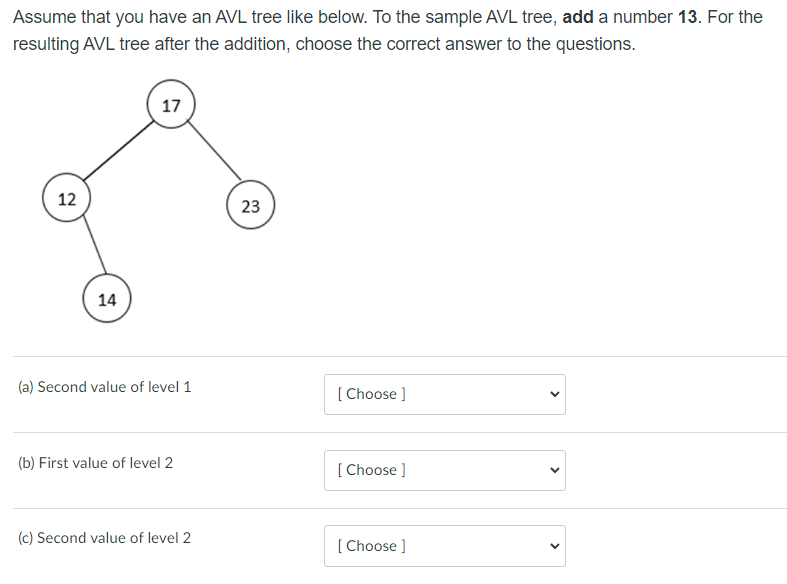The width and height of the screenshot is (787, 584).
Task: Open the dropdown for Second value of level 1
Action: point(445,394)
